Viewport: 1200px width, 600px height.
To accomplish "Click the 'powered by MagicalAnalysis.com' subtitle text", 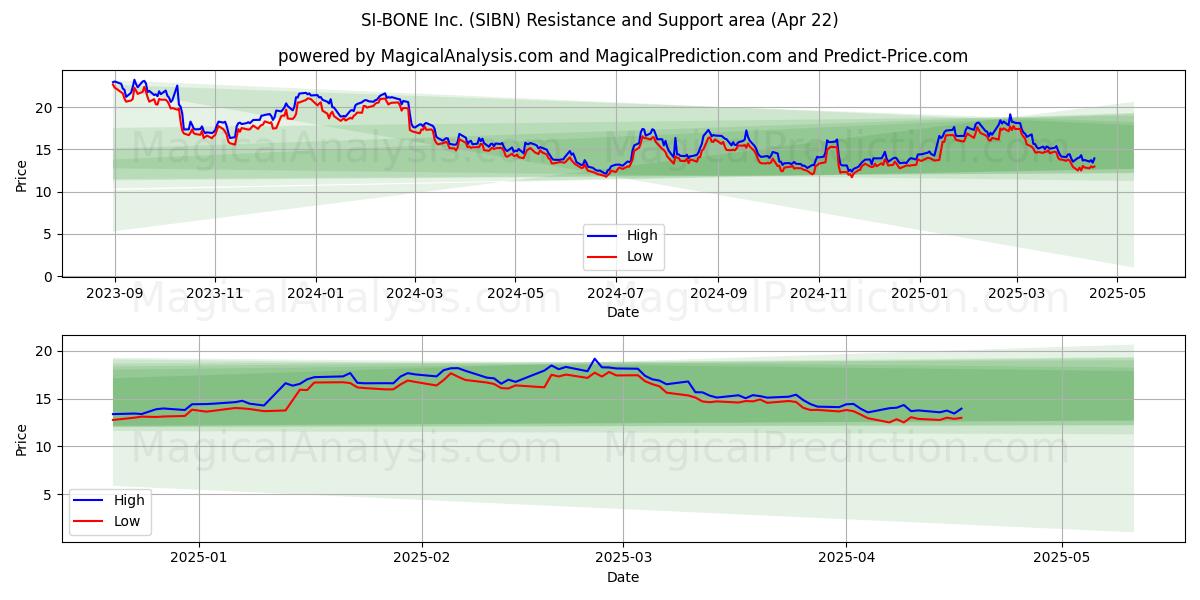I will click(x=415, y=56).
